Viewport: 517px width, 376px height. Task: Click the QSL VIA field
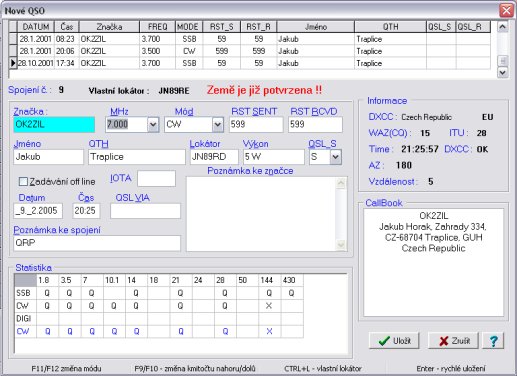[145, 211]
